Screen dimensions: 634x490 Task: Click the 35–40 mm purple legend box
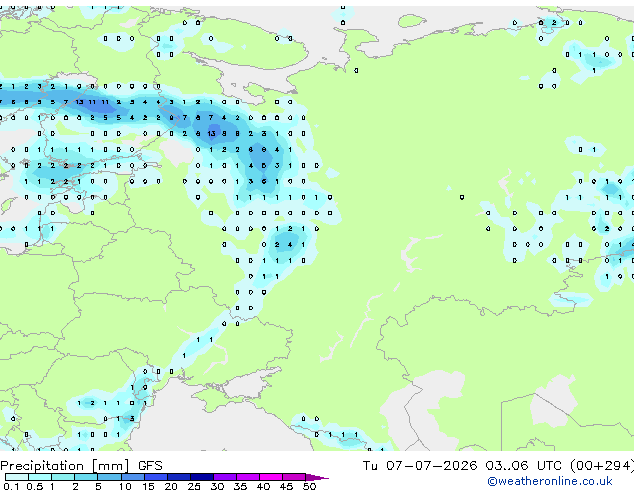point(248,477)
